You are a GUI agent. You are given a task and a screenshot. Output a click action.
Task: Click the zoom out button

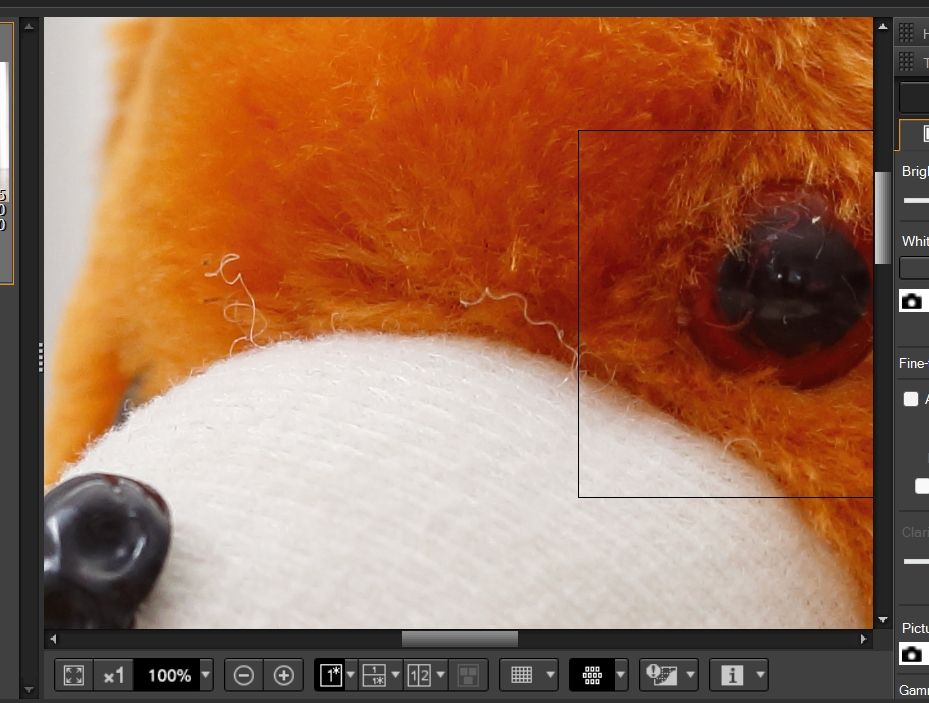click(242, 675)
